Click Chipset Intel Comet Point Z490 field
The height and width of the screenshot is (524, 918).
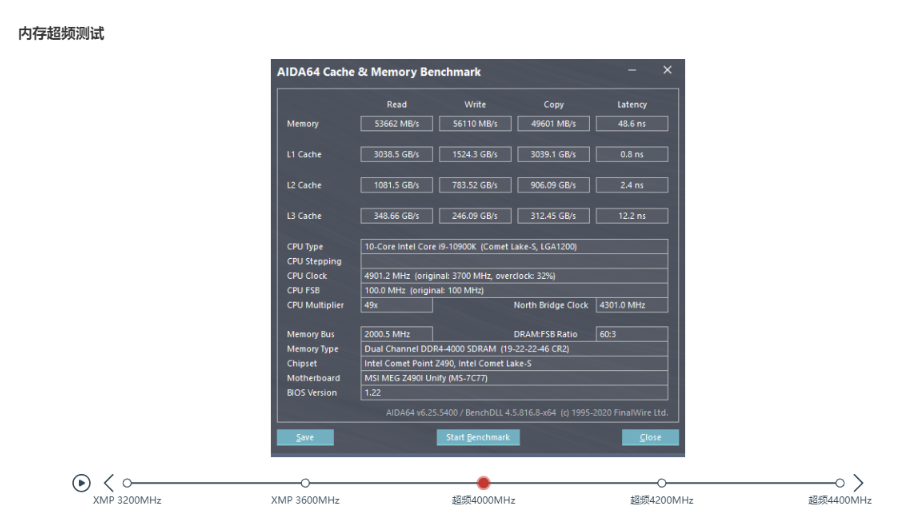[x=514, y=364]
